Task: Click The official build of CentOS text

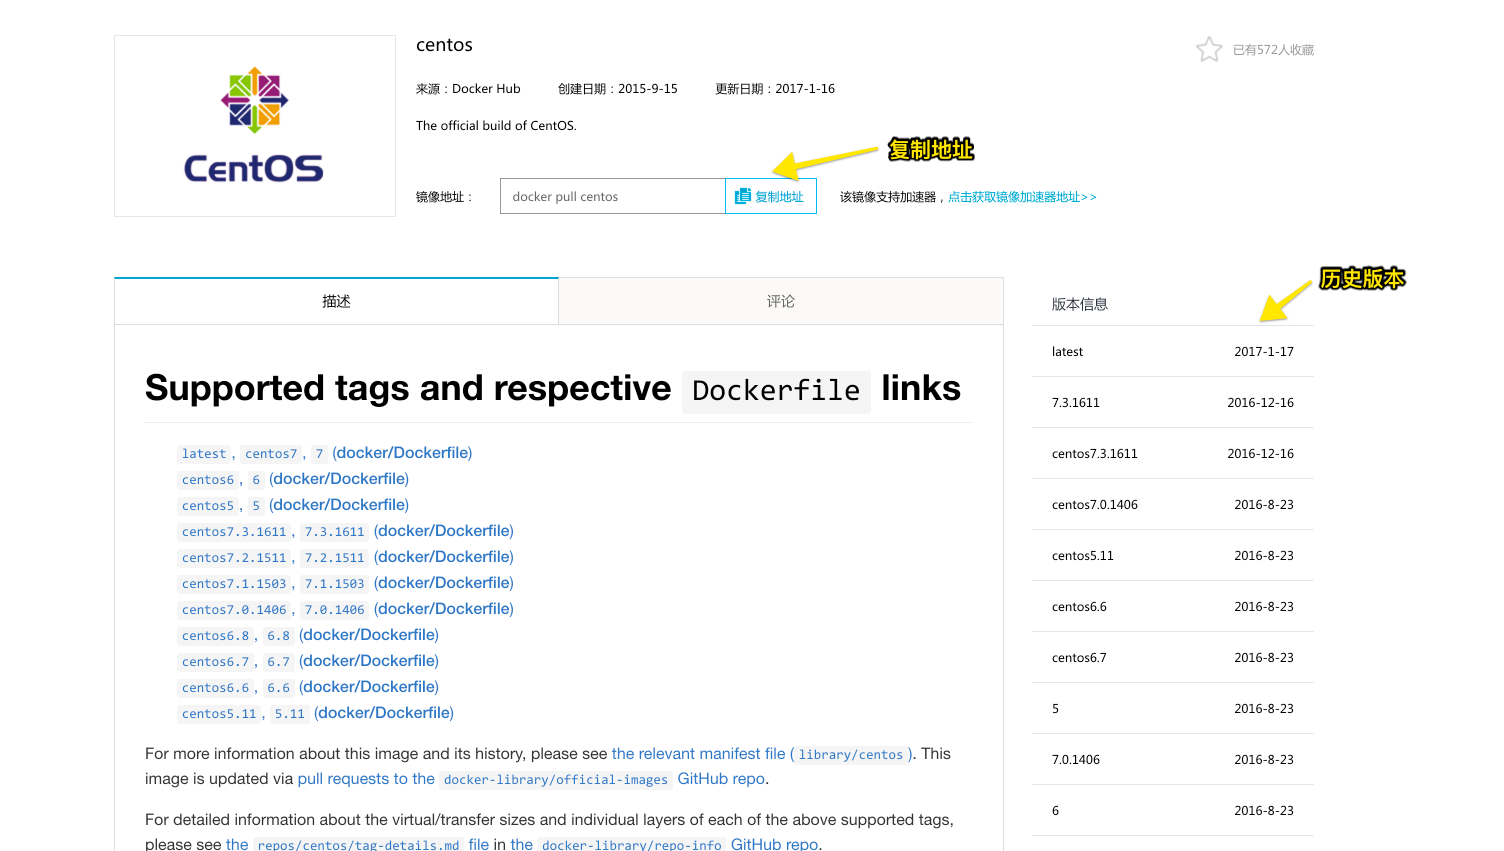Action: (x=496, y=126)
